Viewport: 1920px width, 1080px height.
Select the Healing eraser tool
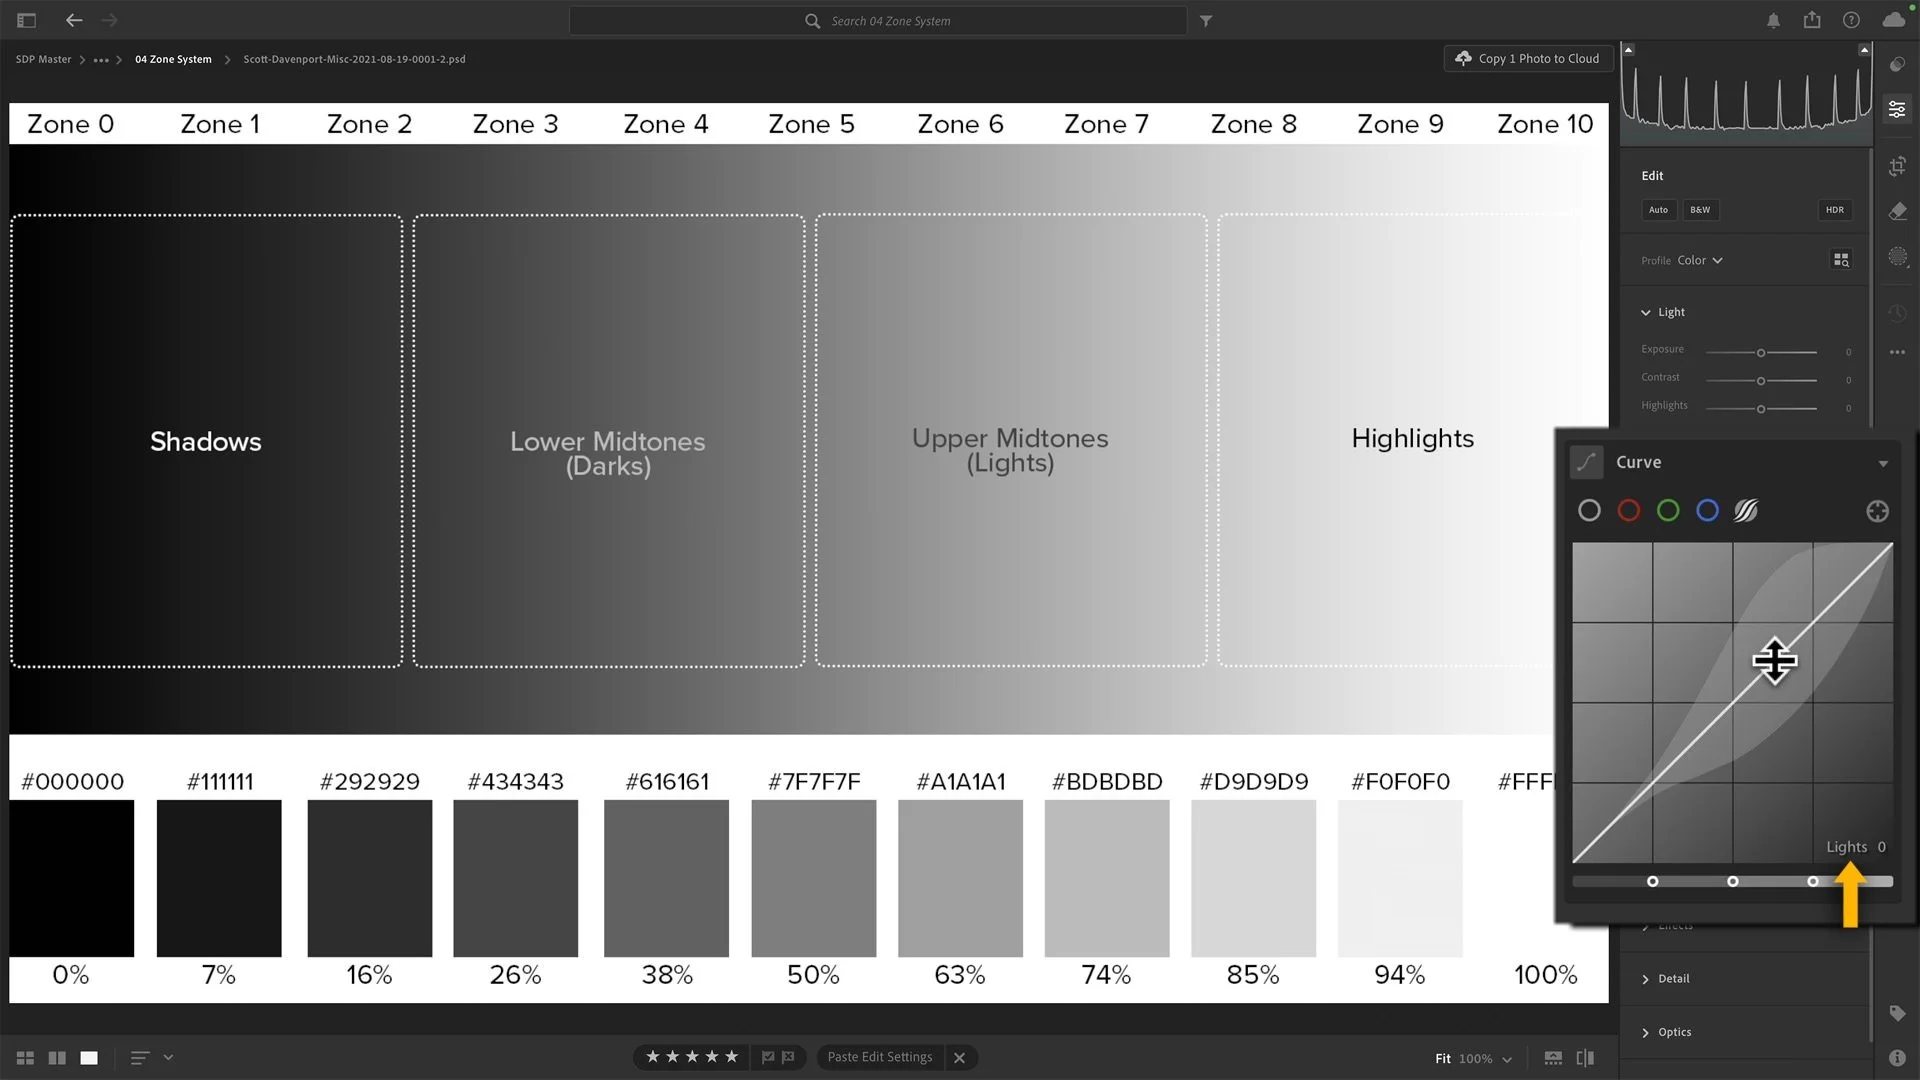pyautogui.click(x=1897, y=211)
